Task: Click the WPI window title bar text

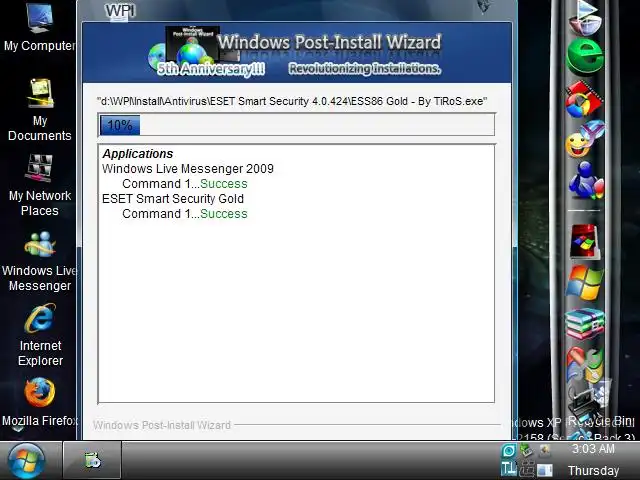Action: pos(120,11)
